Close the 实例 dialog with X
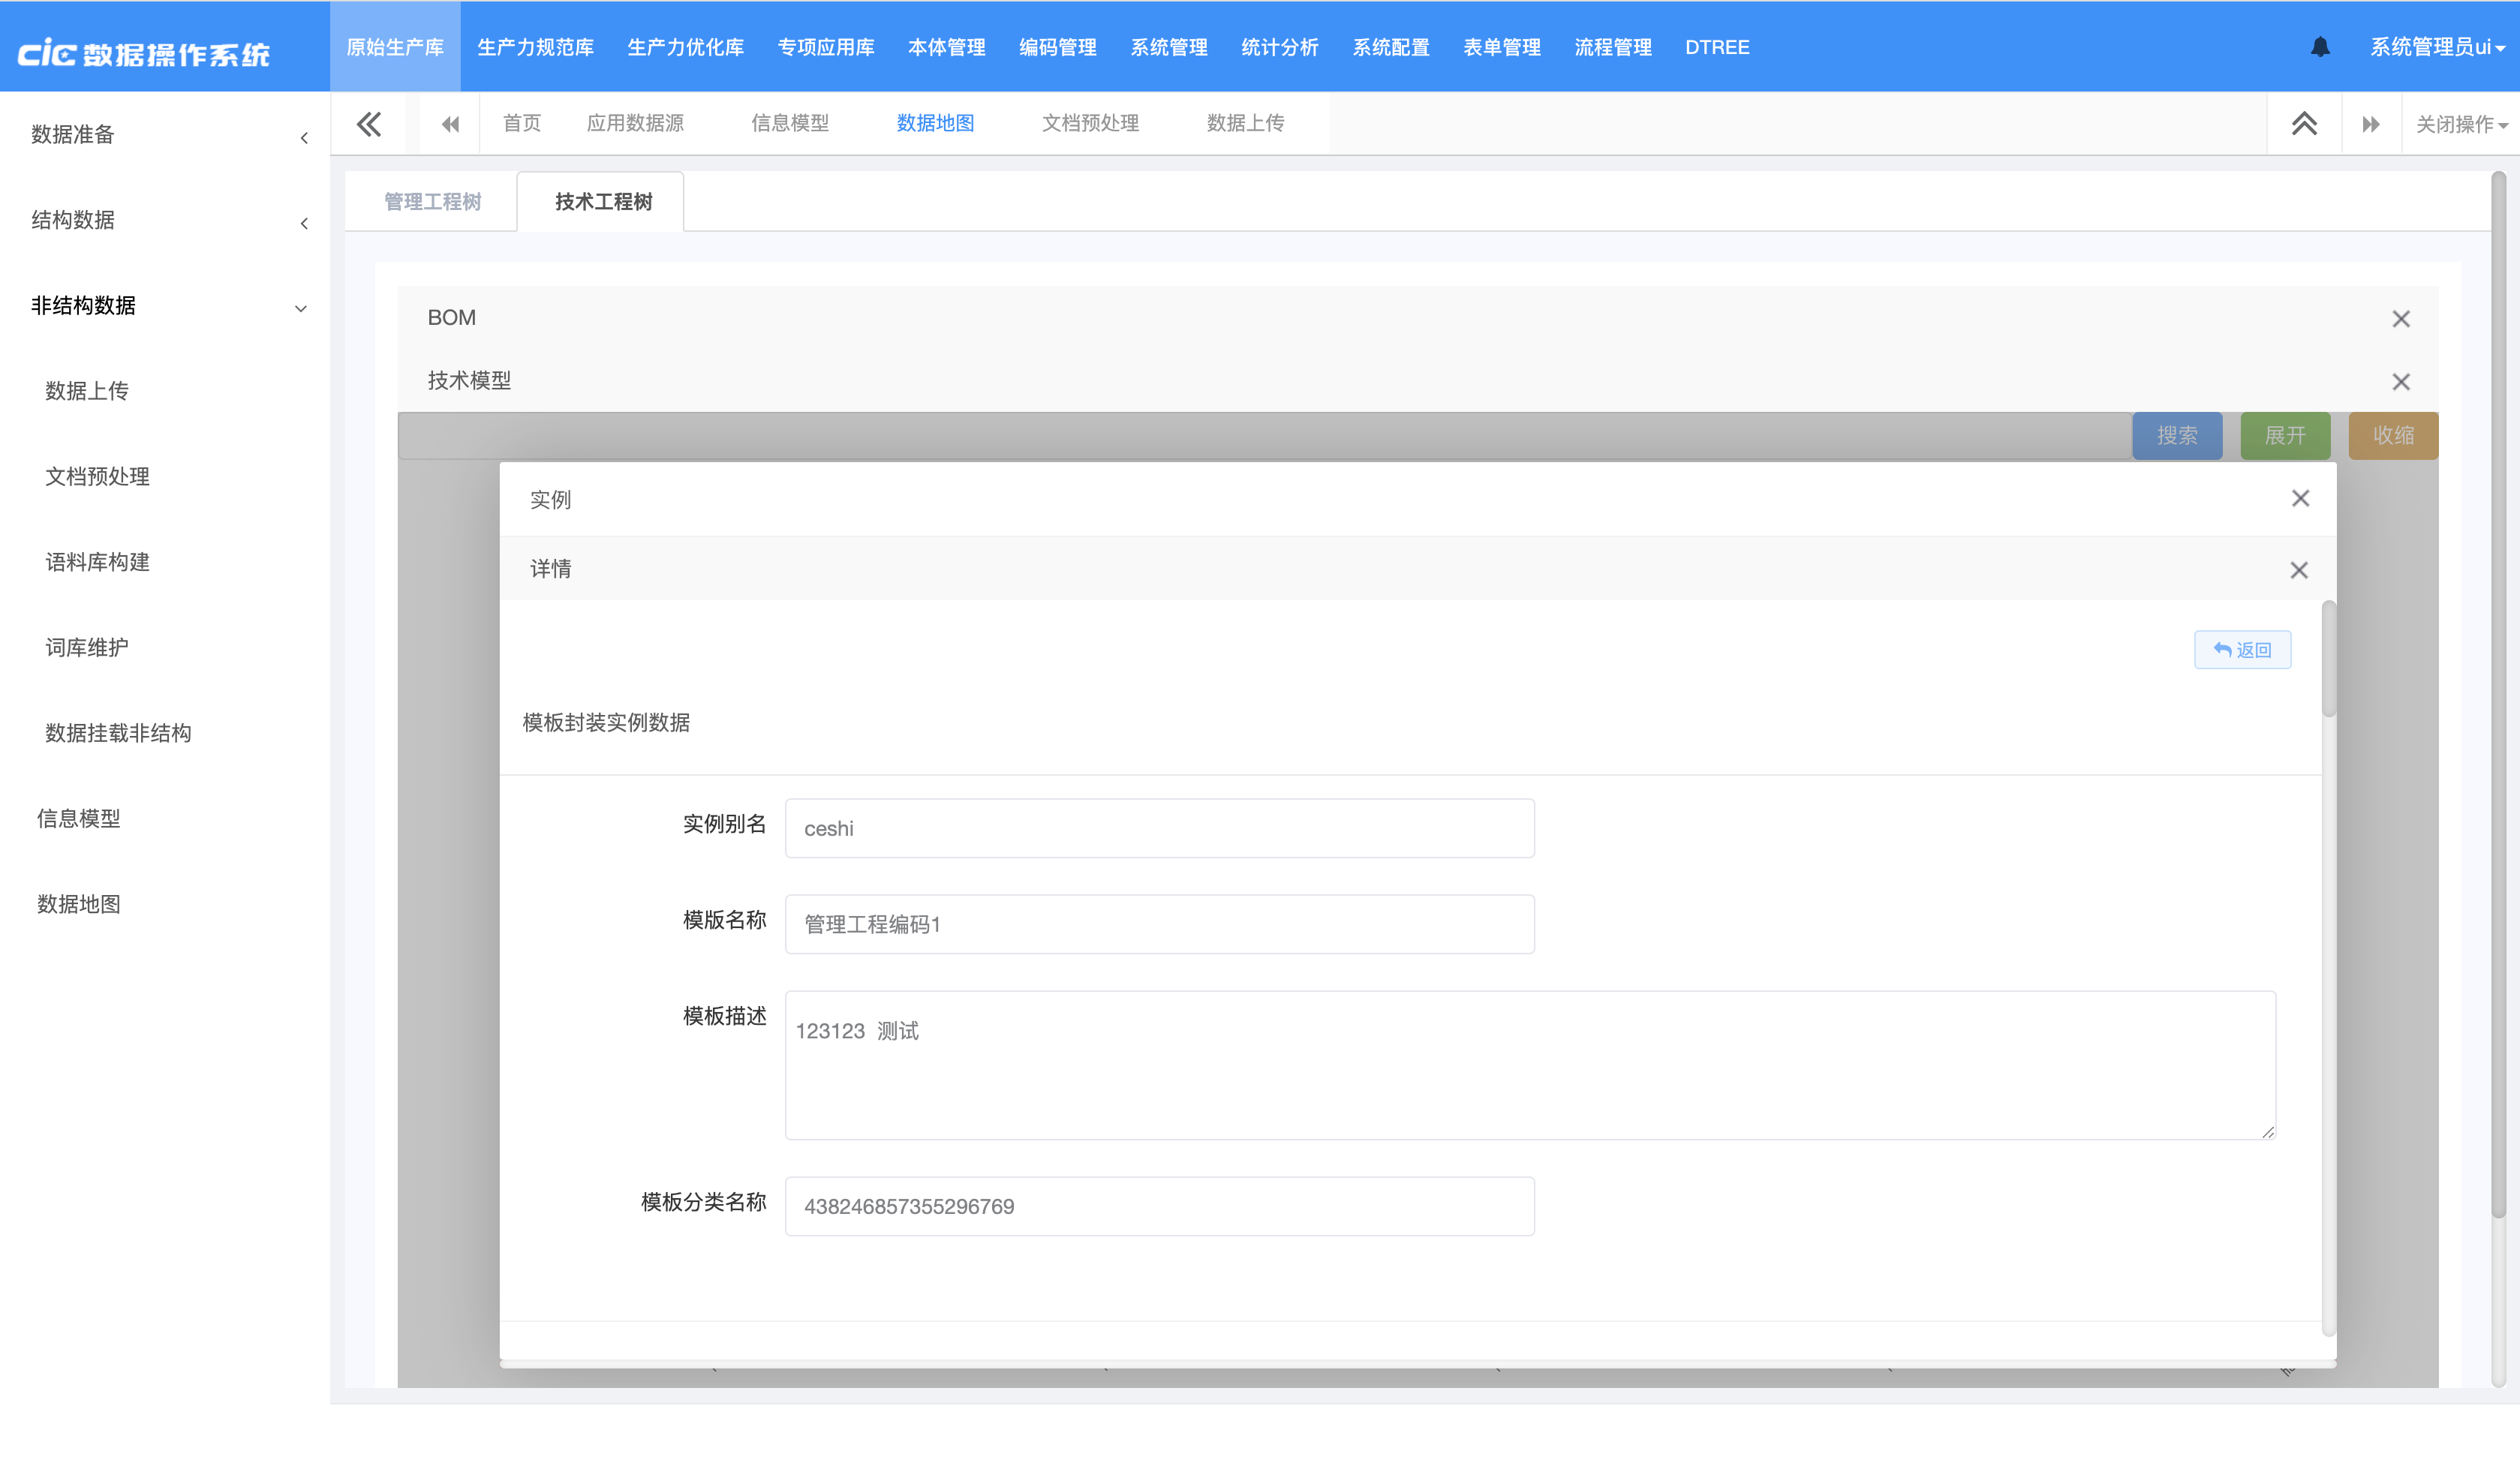 click(2300, 498)
